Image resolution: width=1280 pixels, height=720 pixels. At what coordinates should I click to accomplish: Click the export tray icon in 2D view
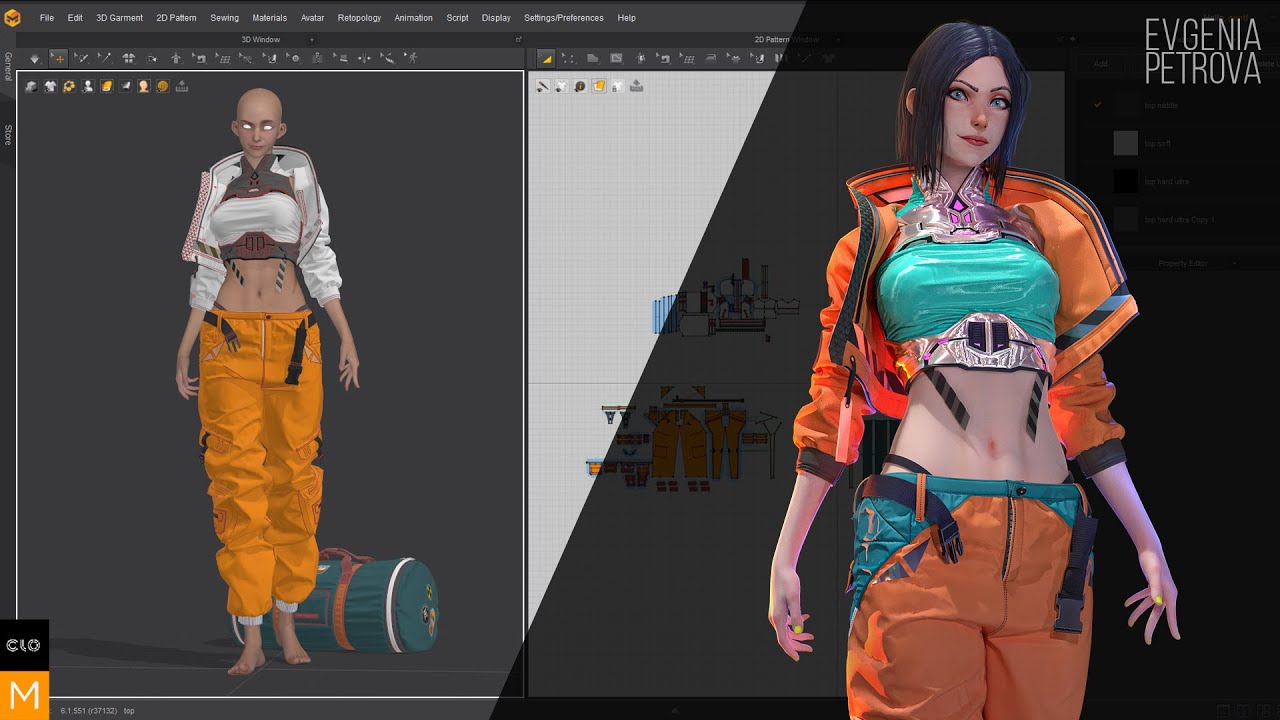pyautogui.click(x=636, y=87)
